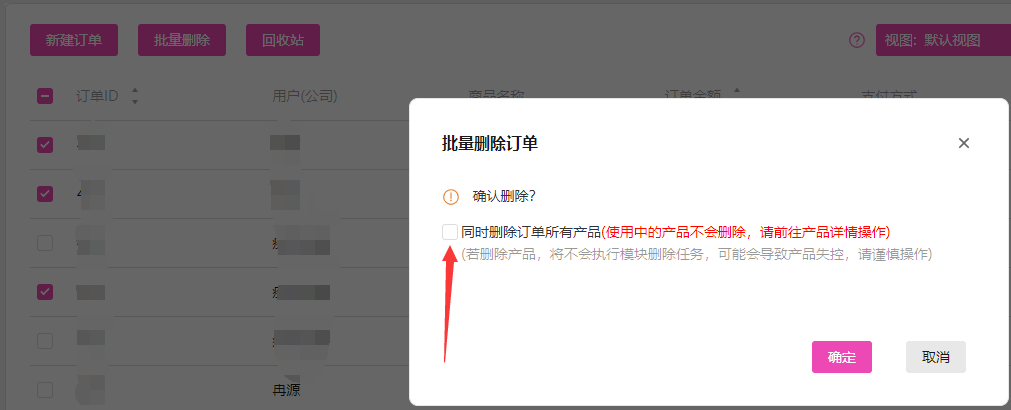The height and width of the screenshot is (410, 1011).
Task: Open the 视图: 默认视图 dropdown
Action: (943, 41)
